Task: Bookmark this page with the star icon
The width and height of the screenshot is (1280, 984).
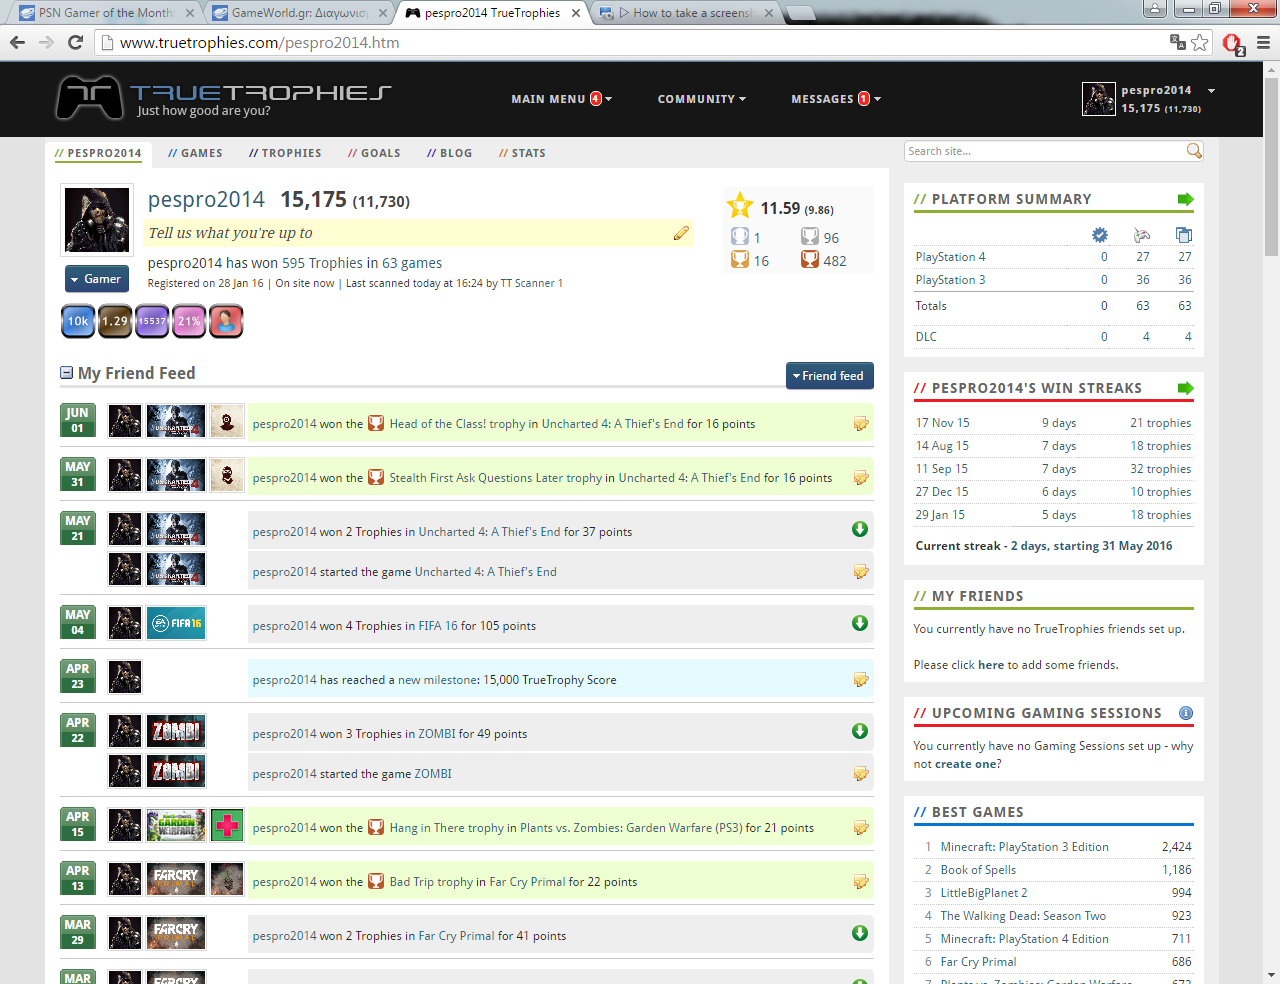Action: pos(1200,42)
